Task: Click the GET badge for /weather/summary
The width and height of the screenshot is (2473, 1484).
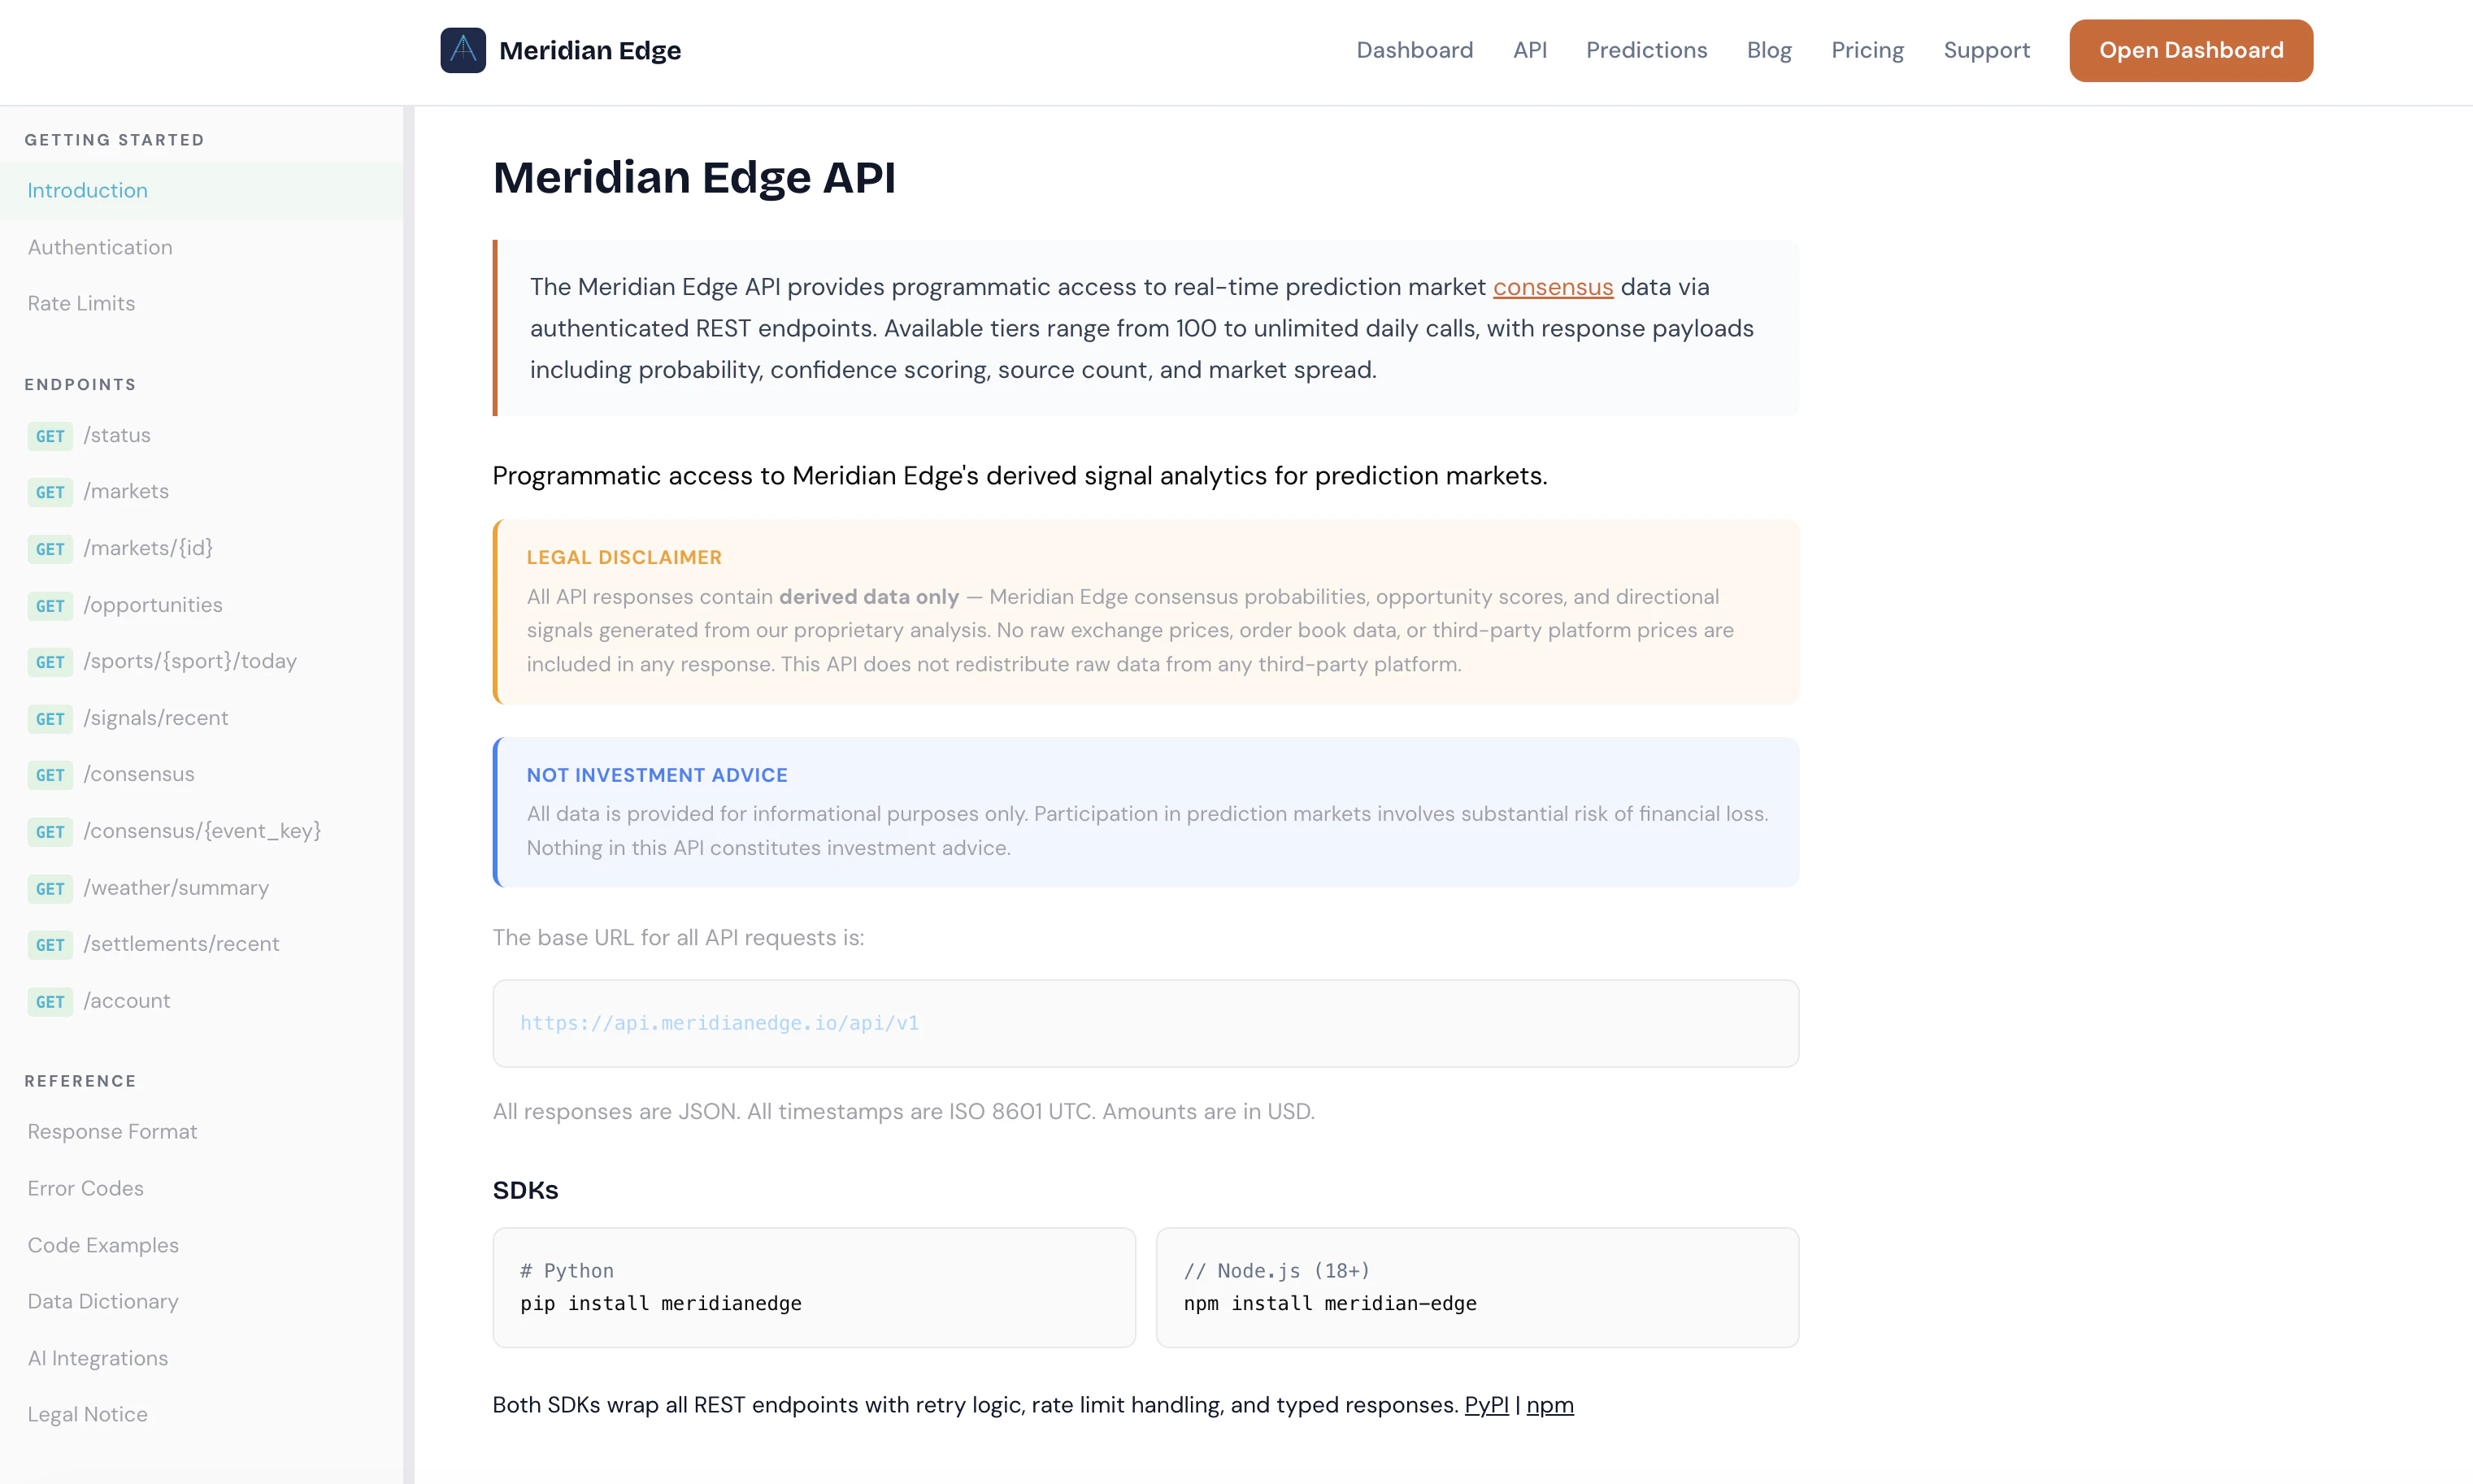Action: [50, 888]
